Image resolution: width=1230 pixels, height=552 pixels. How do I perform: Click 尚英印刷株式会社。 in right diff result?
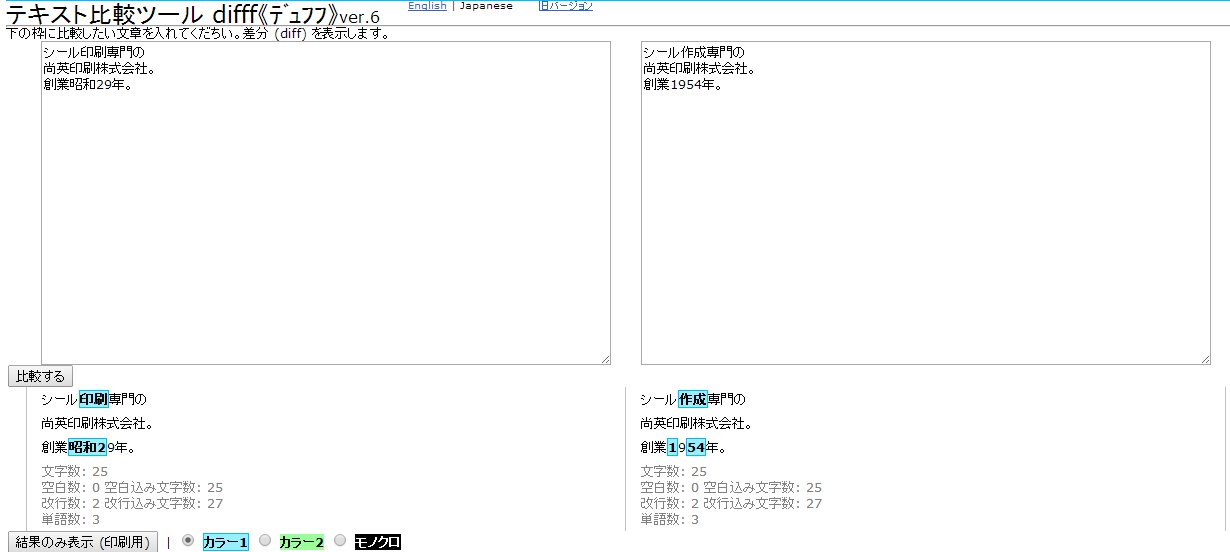[x=698, y=423]
